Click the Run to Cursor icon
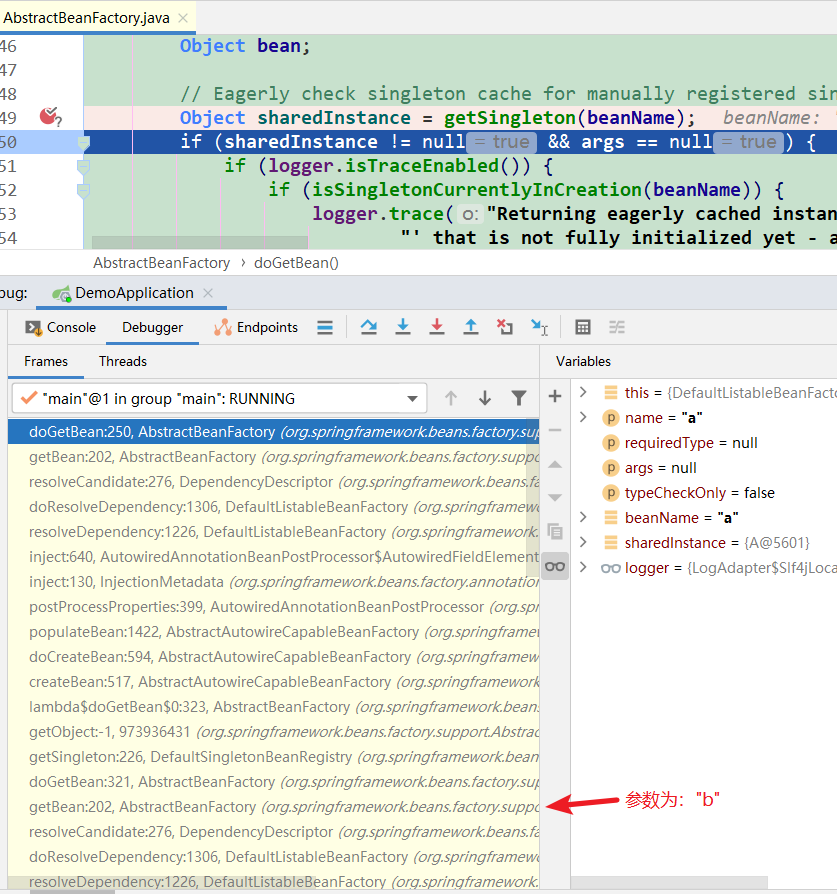 tap(539, 327)
